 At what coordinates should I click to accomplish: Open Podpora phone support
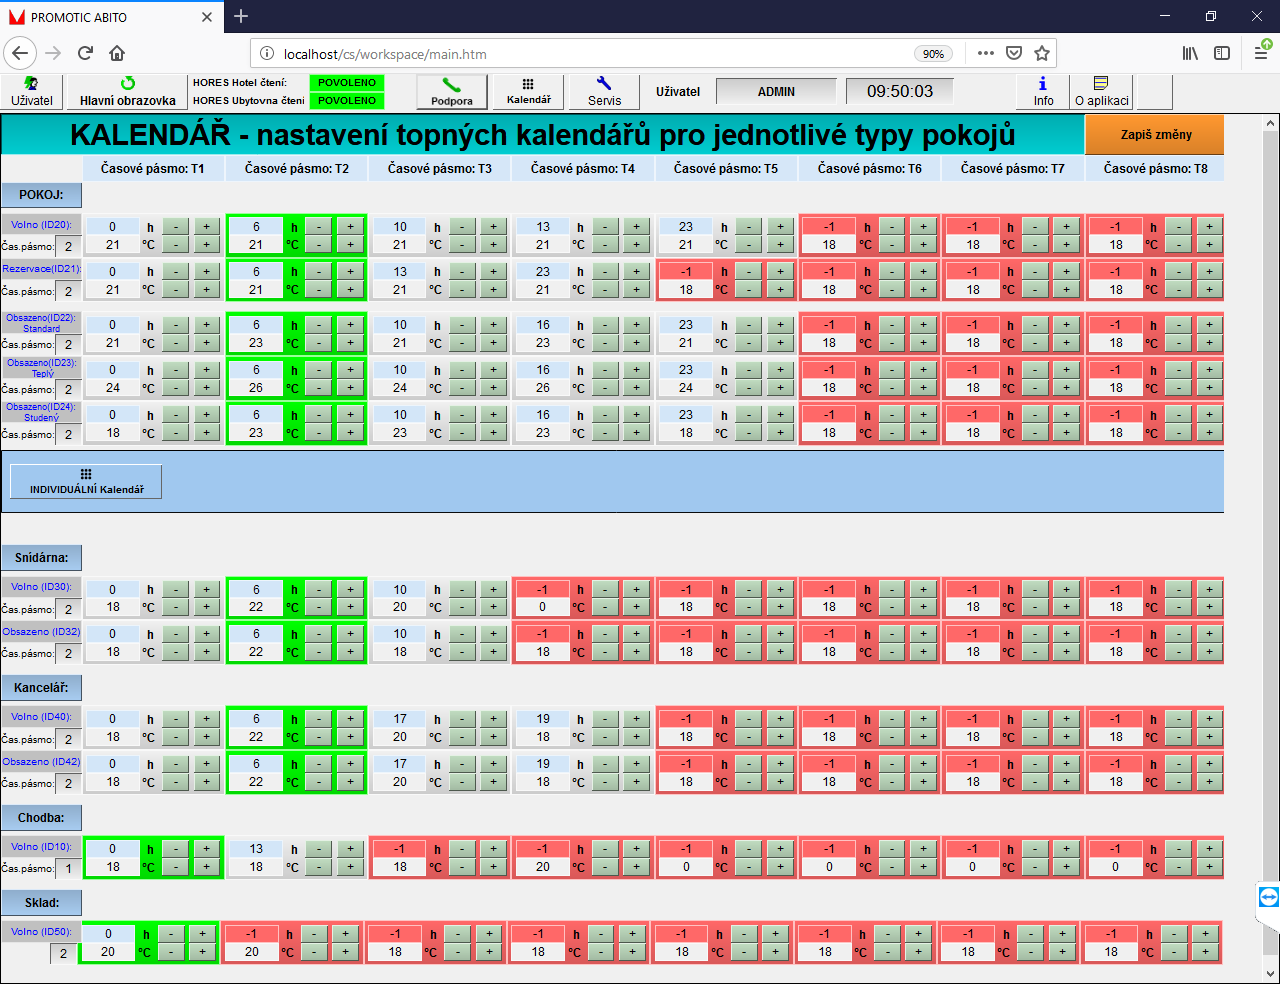click(452, 91)
